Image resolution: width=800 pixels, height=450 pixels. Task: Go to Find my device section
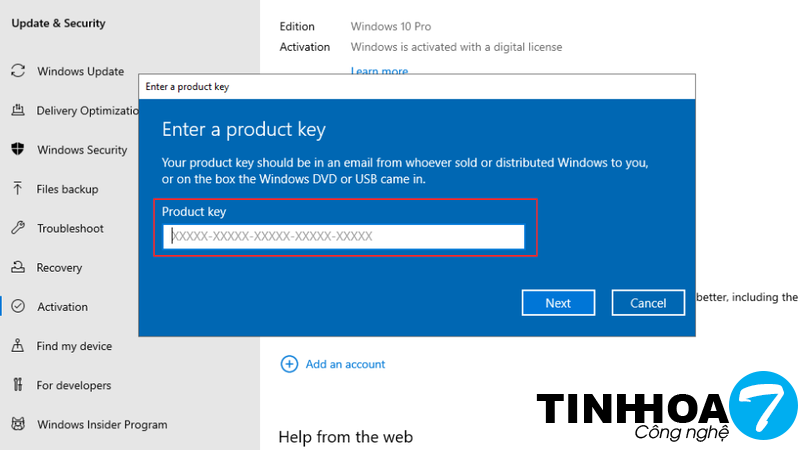click(74, 346)
